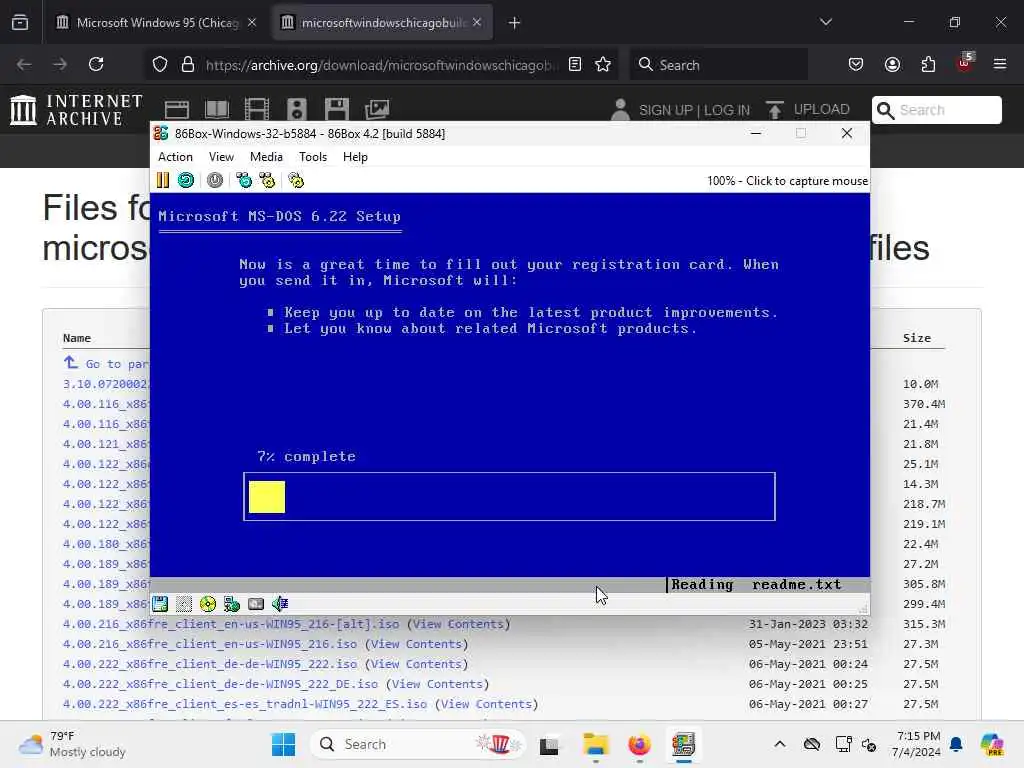This screenshot has height=768, width=1024.
Task: Open the View menu in 86Box
Action: click(x=221, y=157)
